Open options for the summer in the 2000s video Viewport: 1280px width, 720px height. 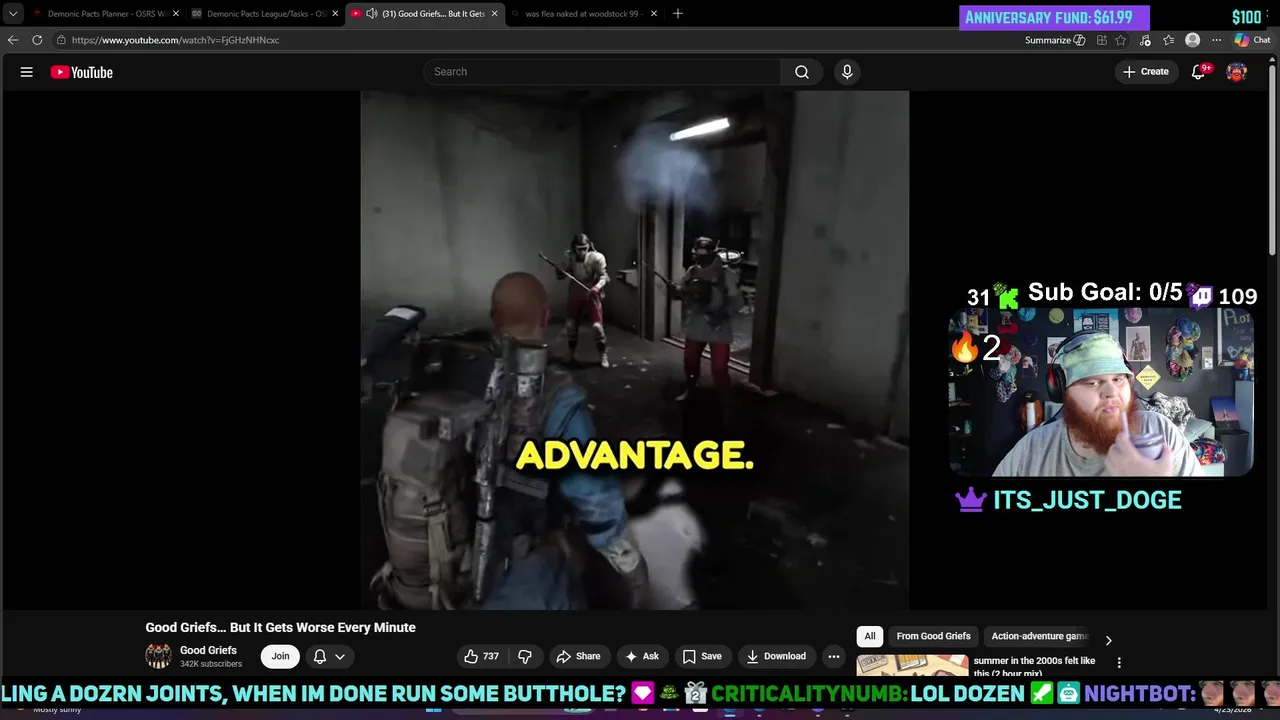tap(1119, 662)
